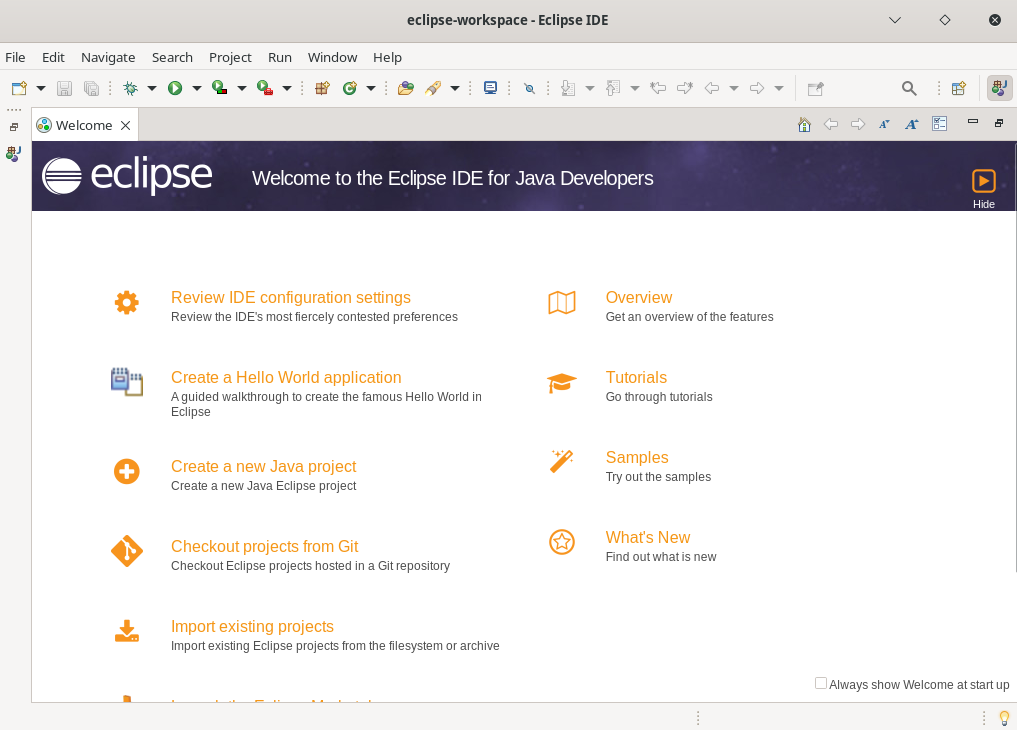Click the Open Perspective icon
This screenshot has height=730, width=1017.
957,88
